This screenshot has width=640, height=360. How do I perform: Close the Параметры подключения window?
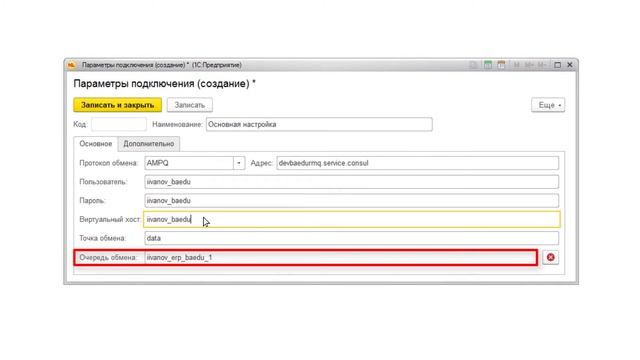tap(570, 65)
